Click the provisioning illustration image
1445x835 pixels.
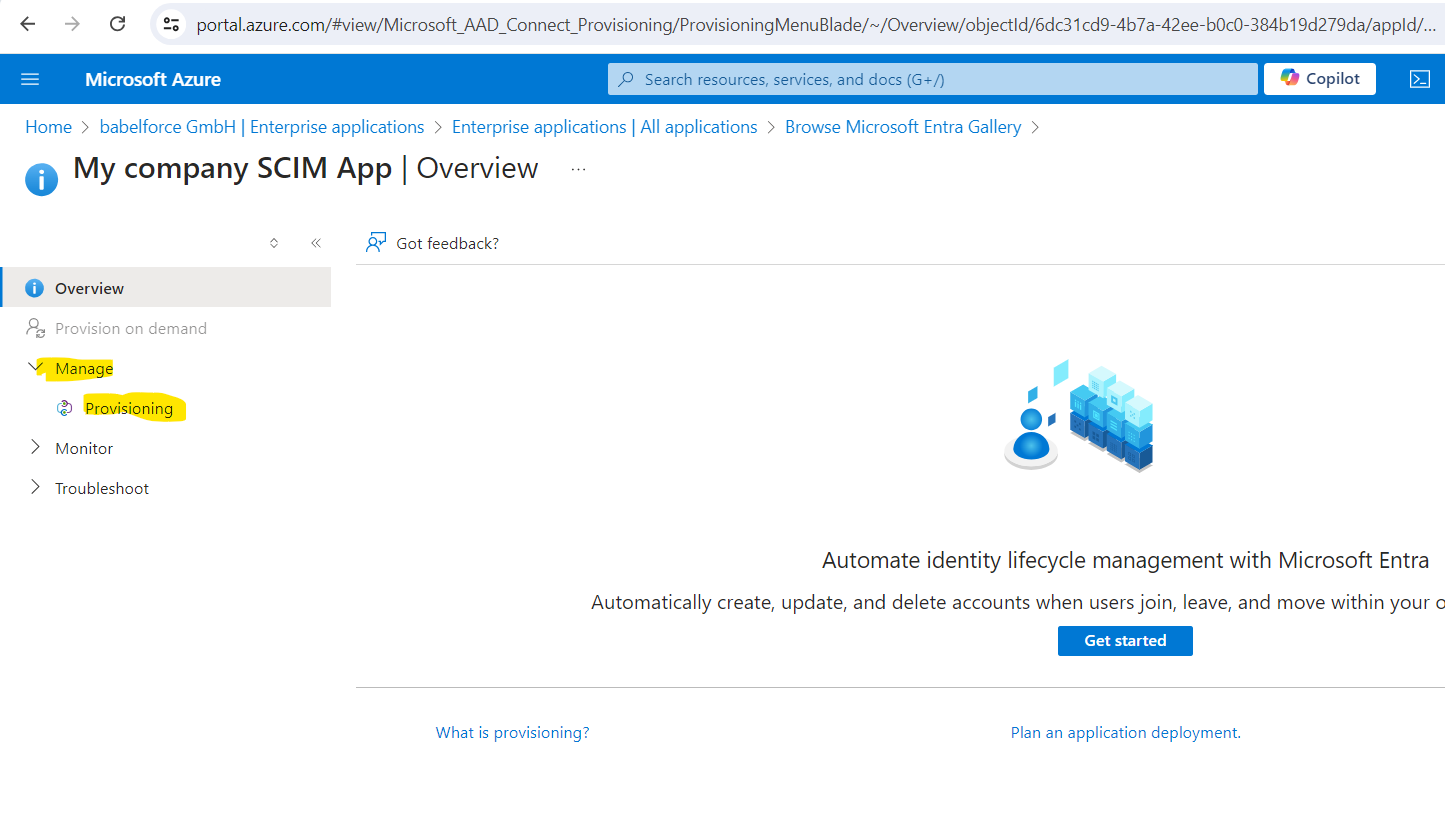pyautogui.click(x=1079, y=416)
